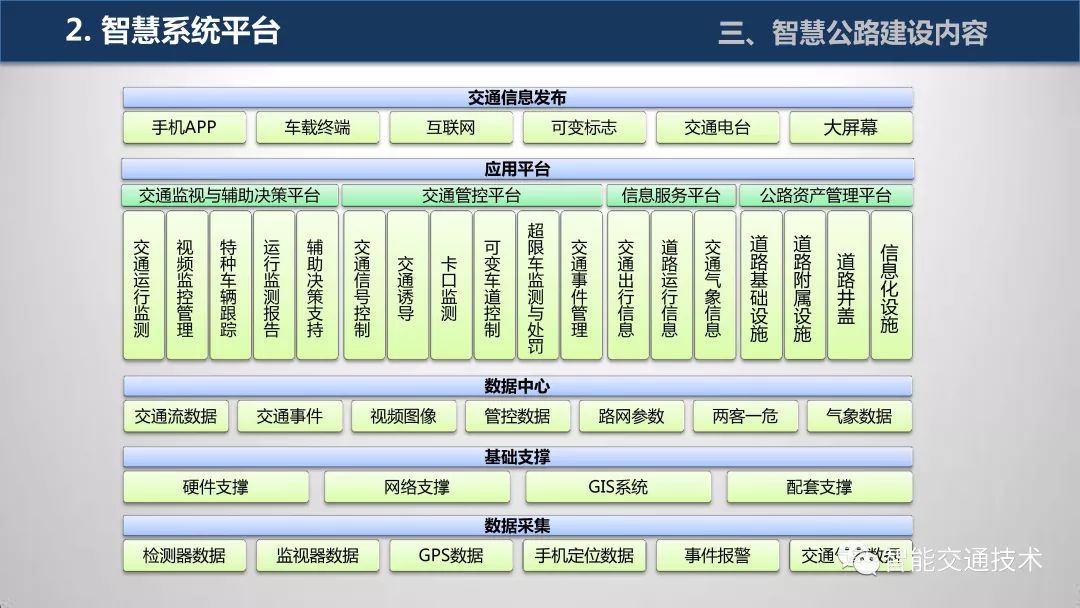Select the 可变车道控制 vertical box
The width and height of the screenshot is (1080, 608).
pyautogui.click(x=494, y=285)
